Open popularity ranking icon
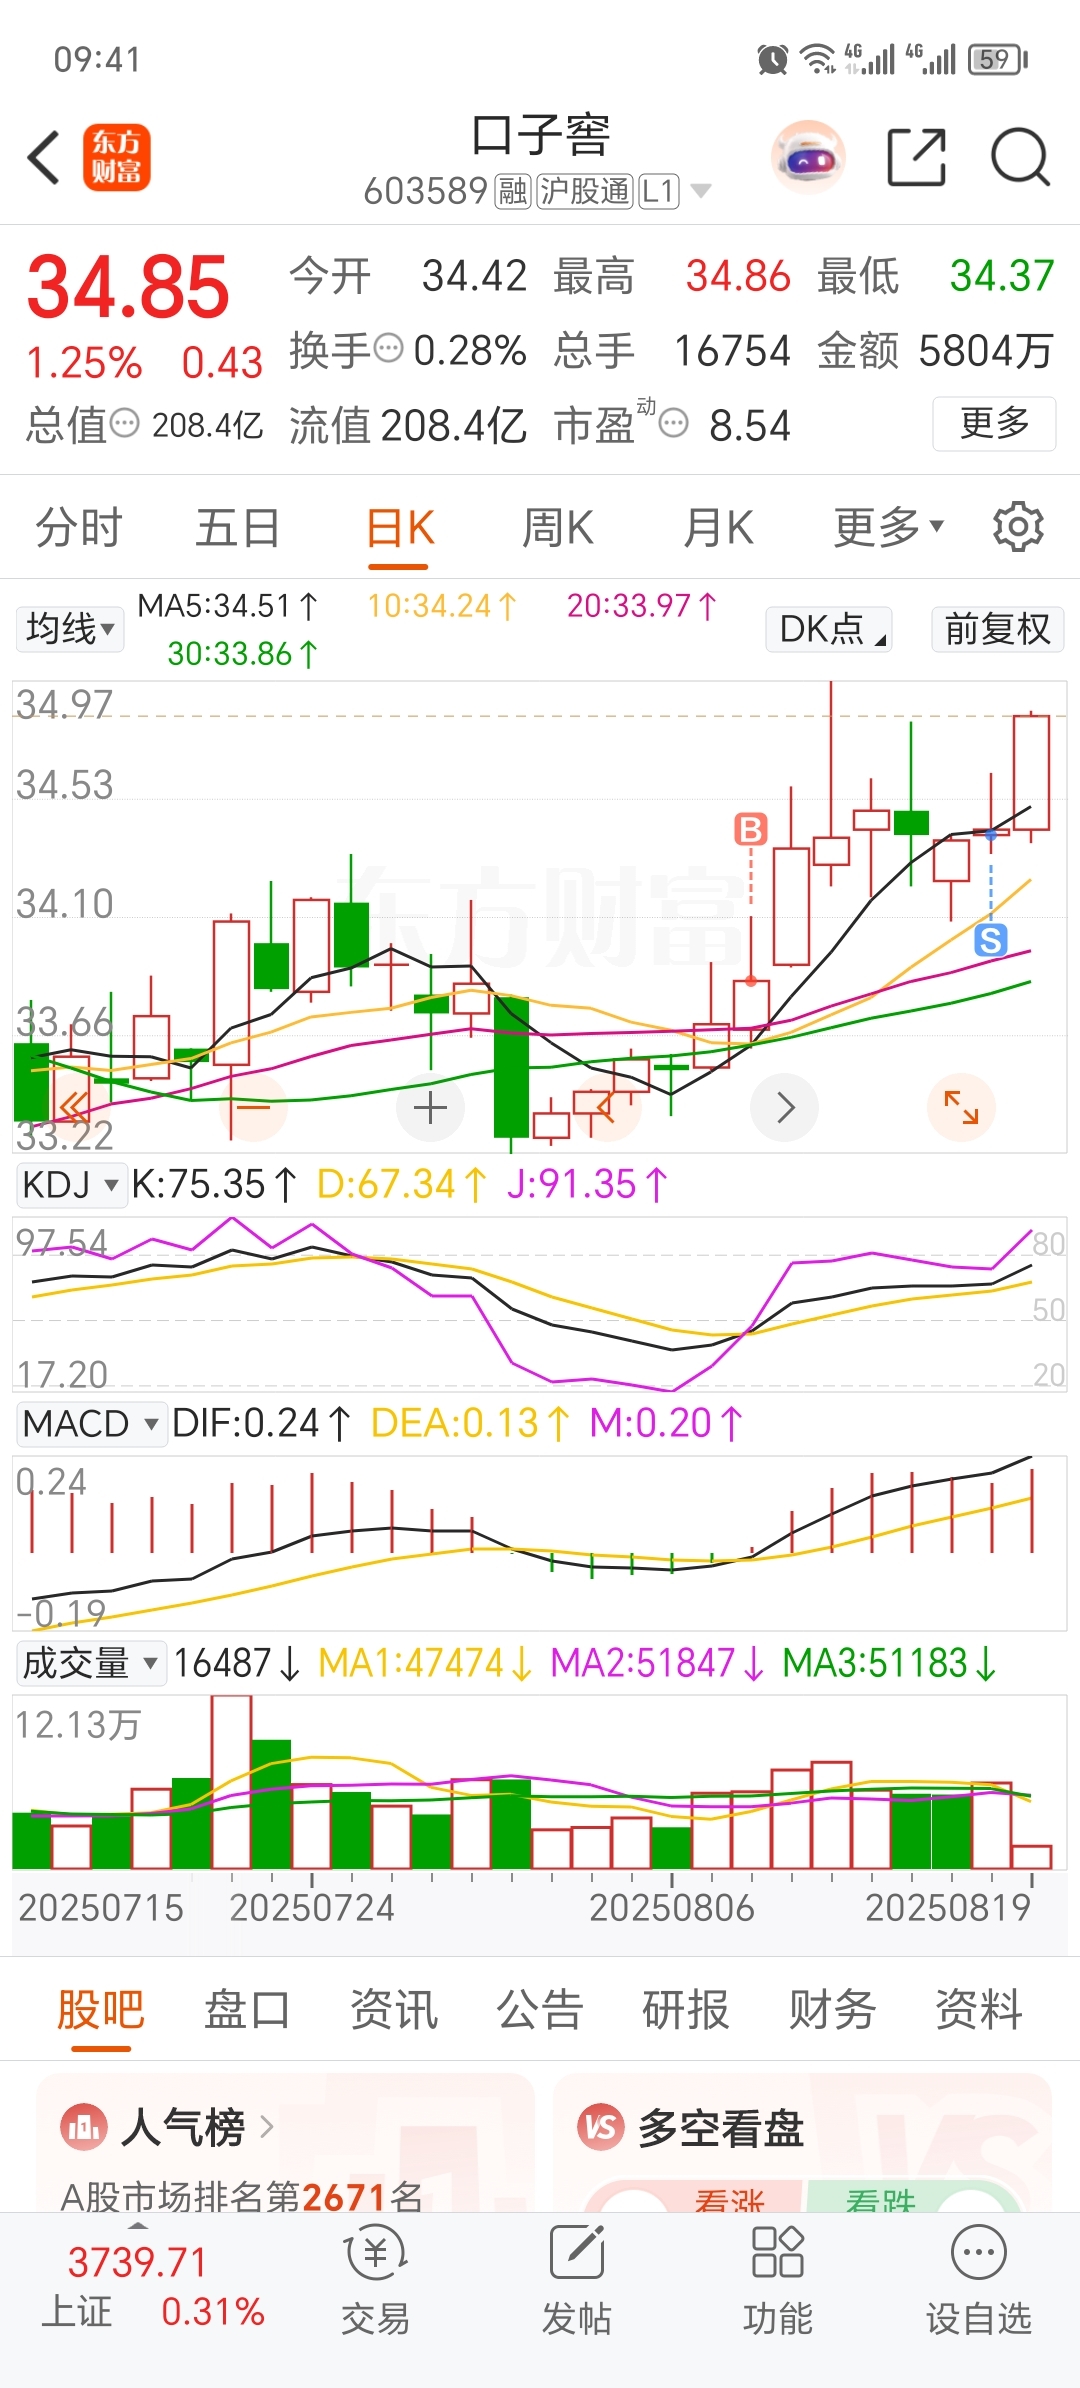 (84, 2127)
